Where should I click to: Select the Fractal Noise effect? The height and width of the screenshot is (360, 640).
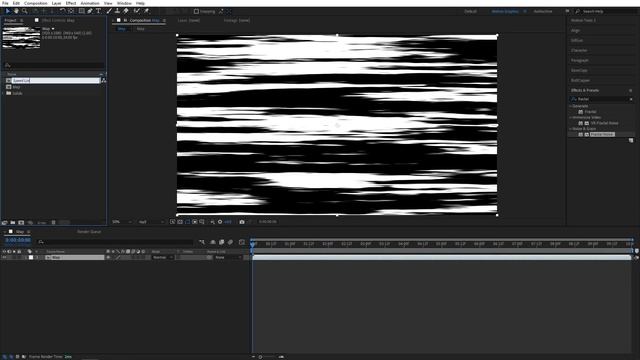tap(602, 134)
